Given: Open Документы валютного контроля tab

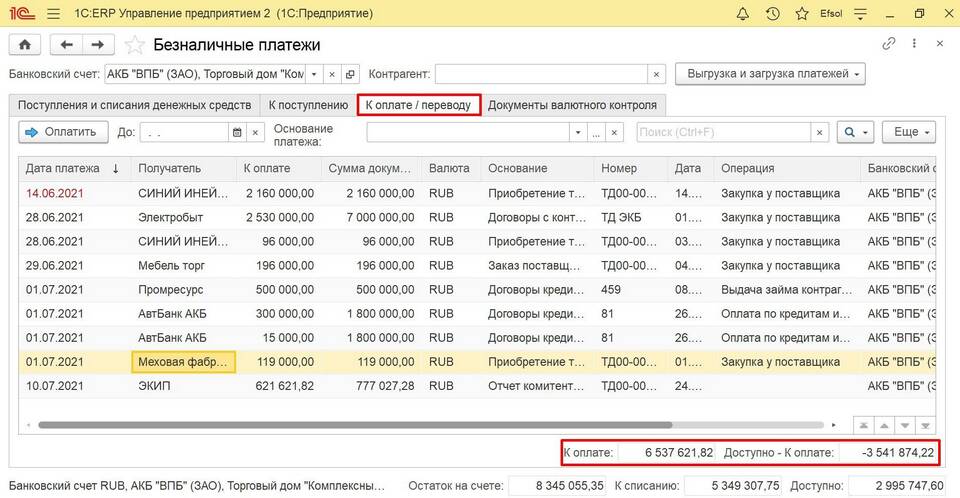Looking at the screenshot, I should tap(572, 105).
